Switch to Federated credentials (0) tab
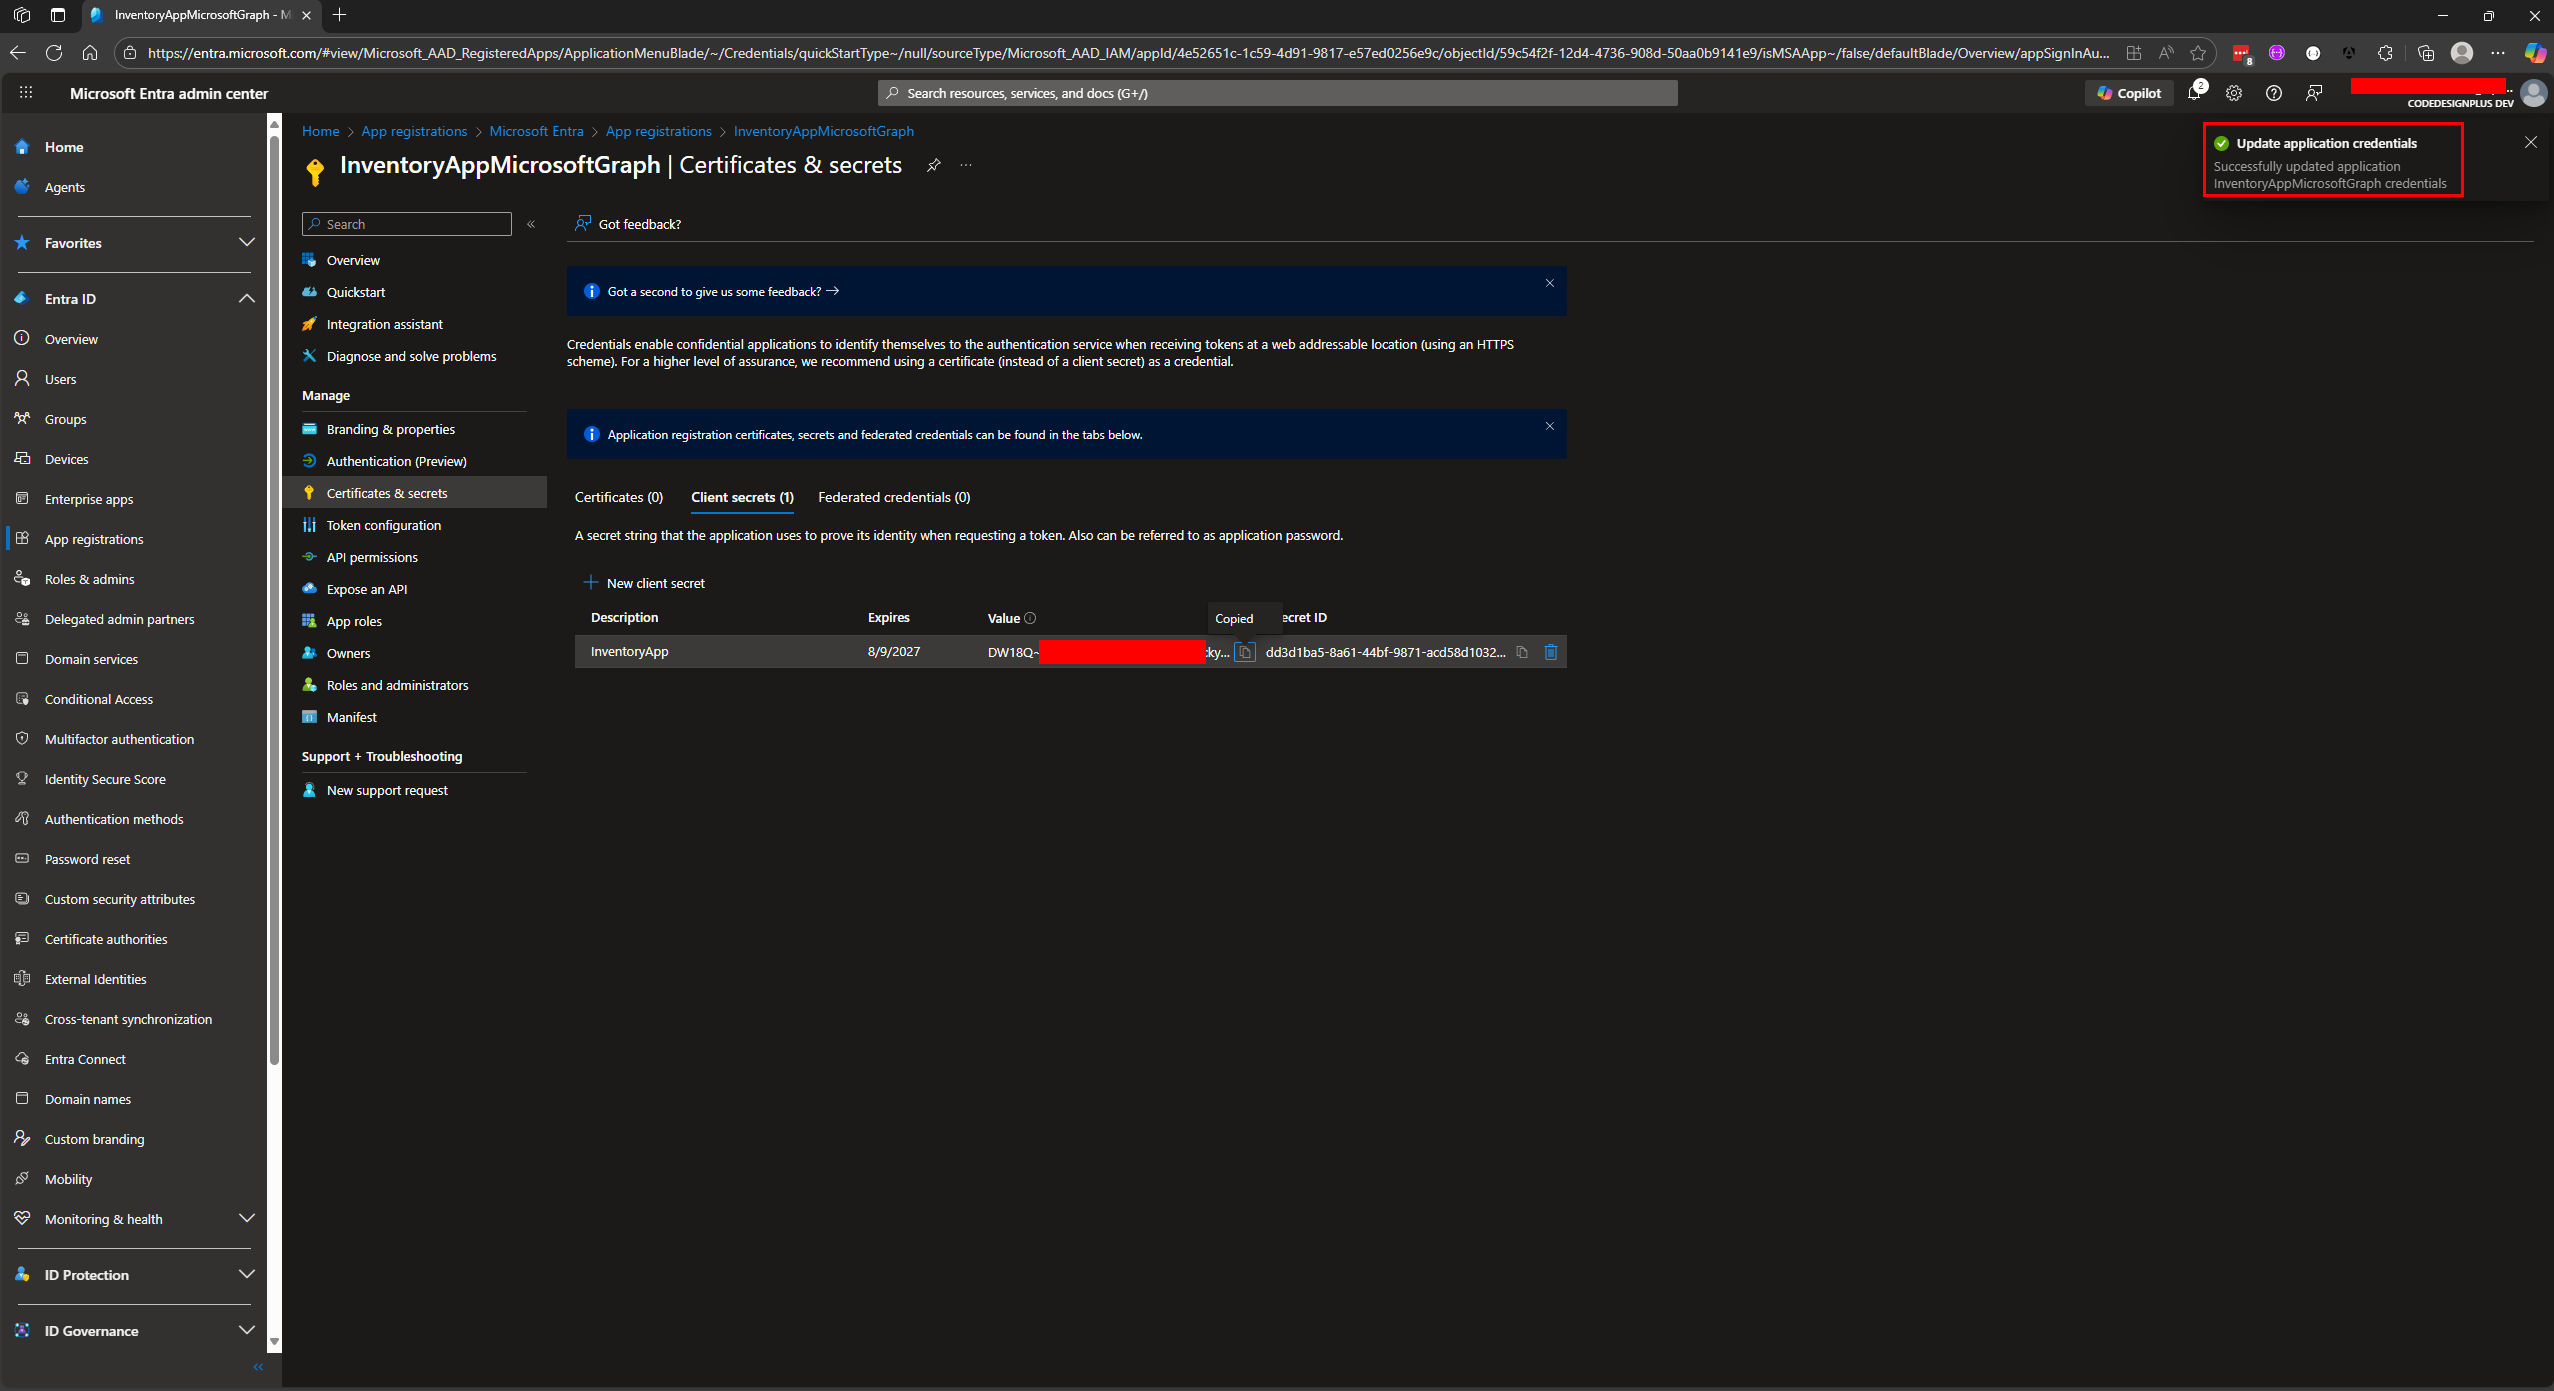This screenshot has width=2554, height=1391. (894, 497)
